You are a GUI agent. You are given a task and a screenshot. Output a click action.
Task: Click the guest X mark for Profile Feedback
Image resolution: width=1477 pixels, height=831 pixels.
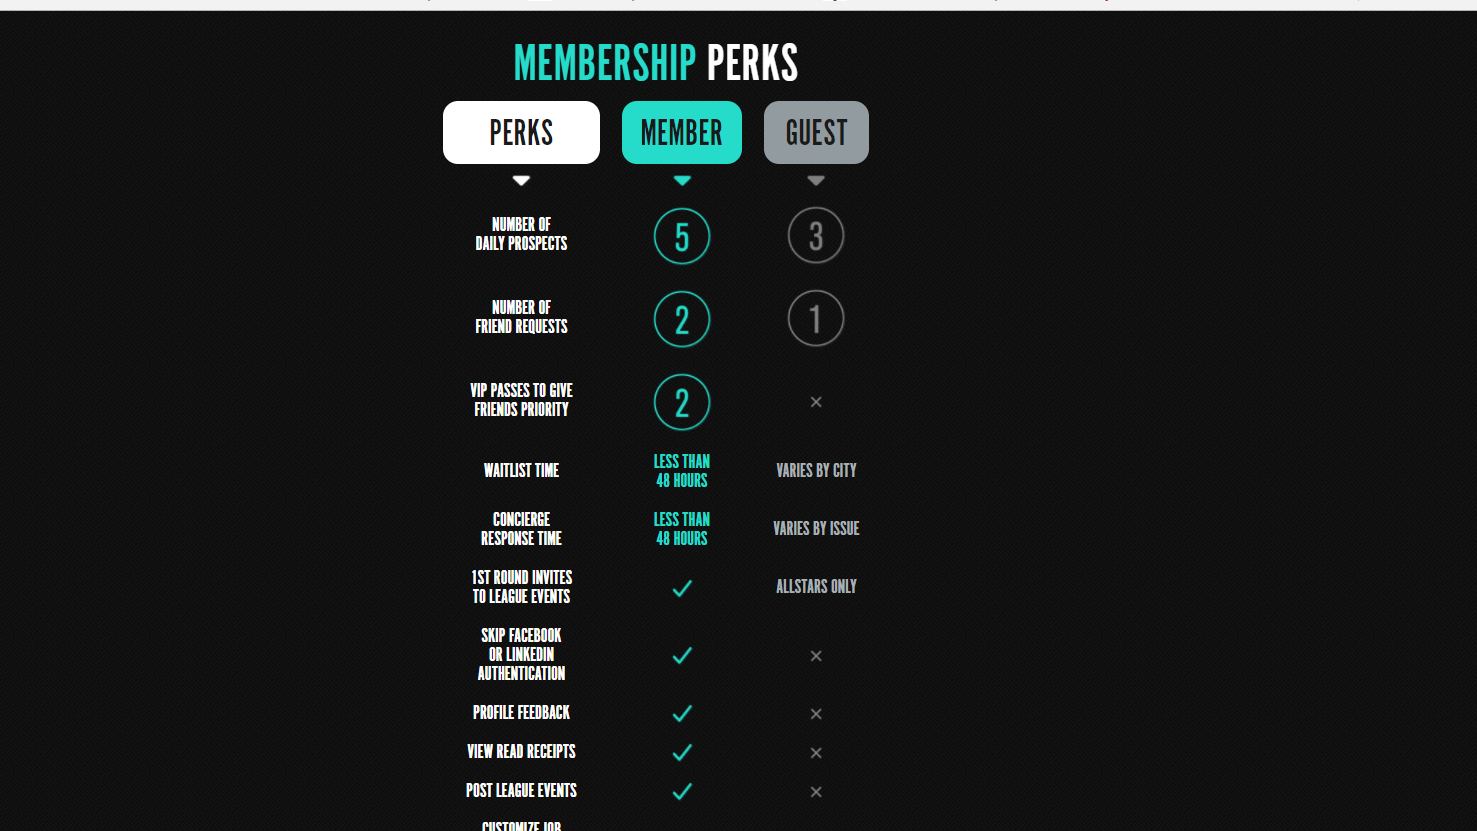(816, 714)
